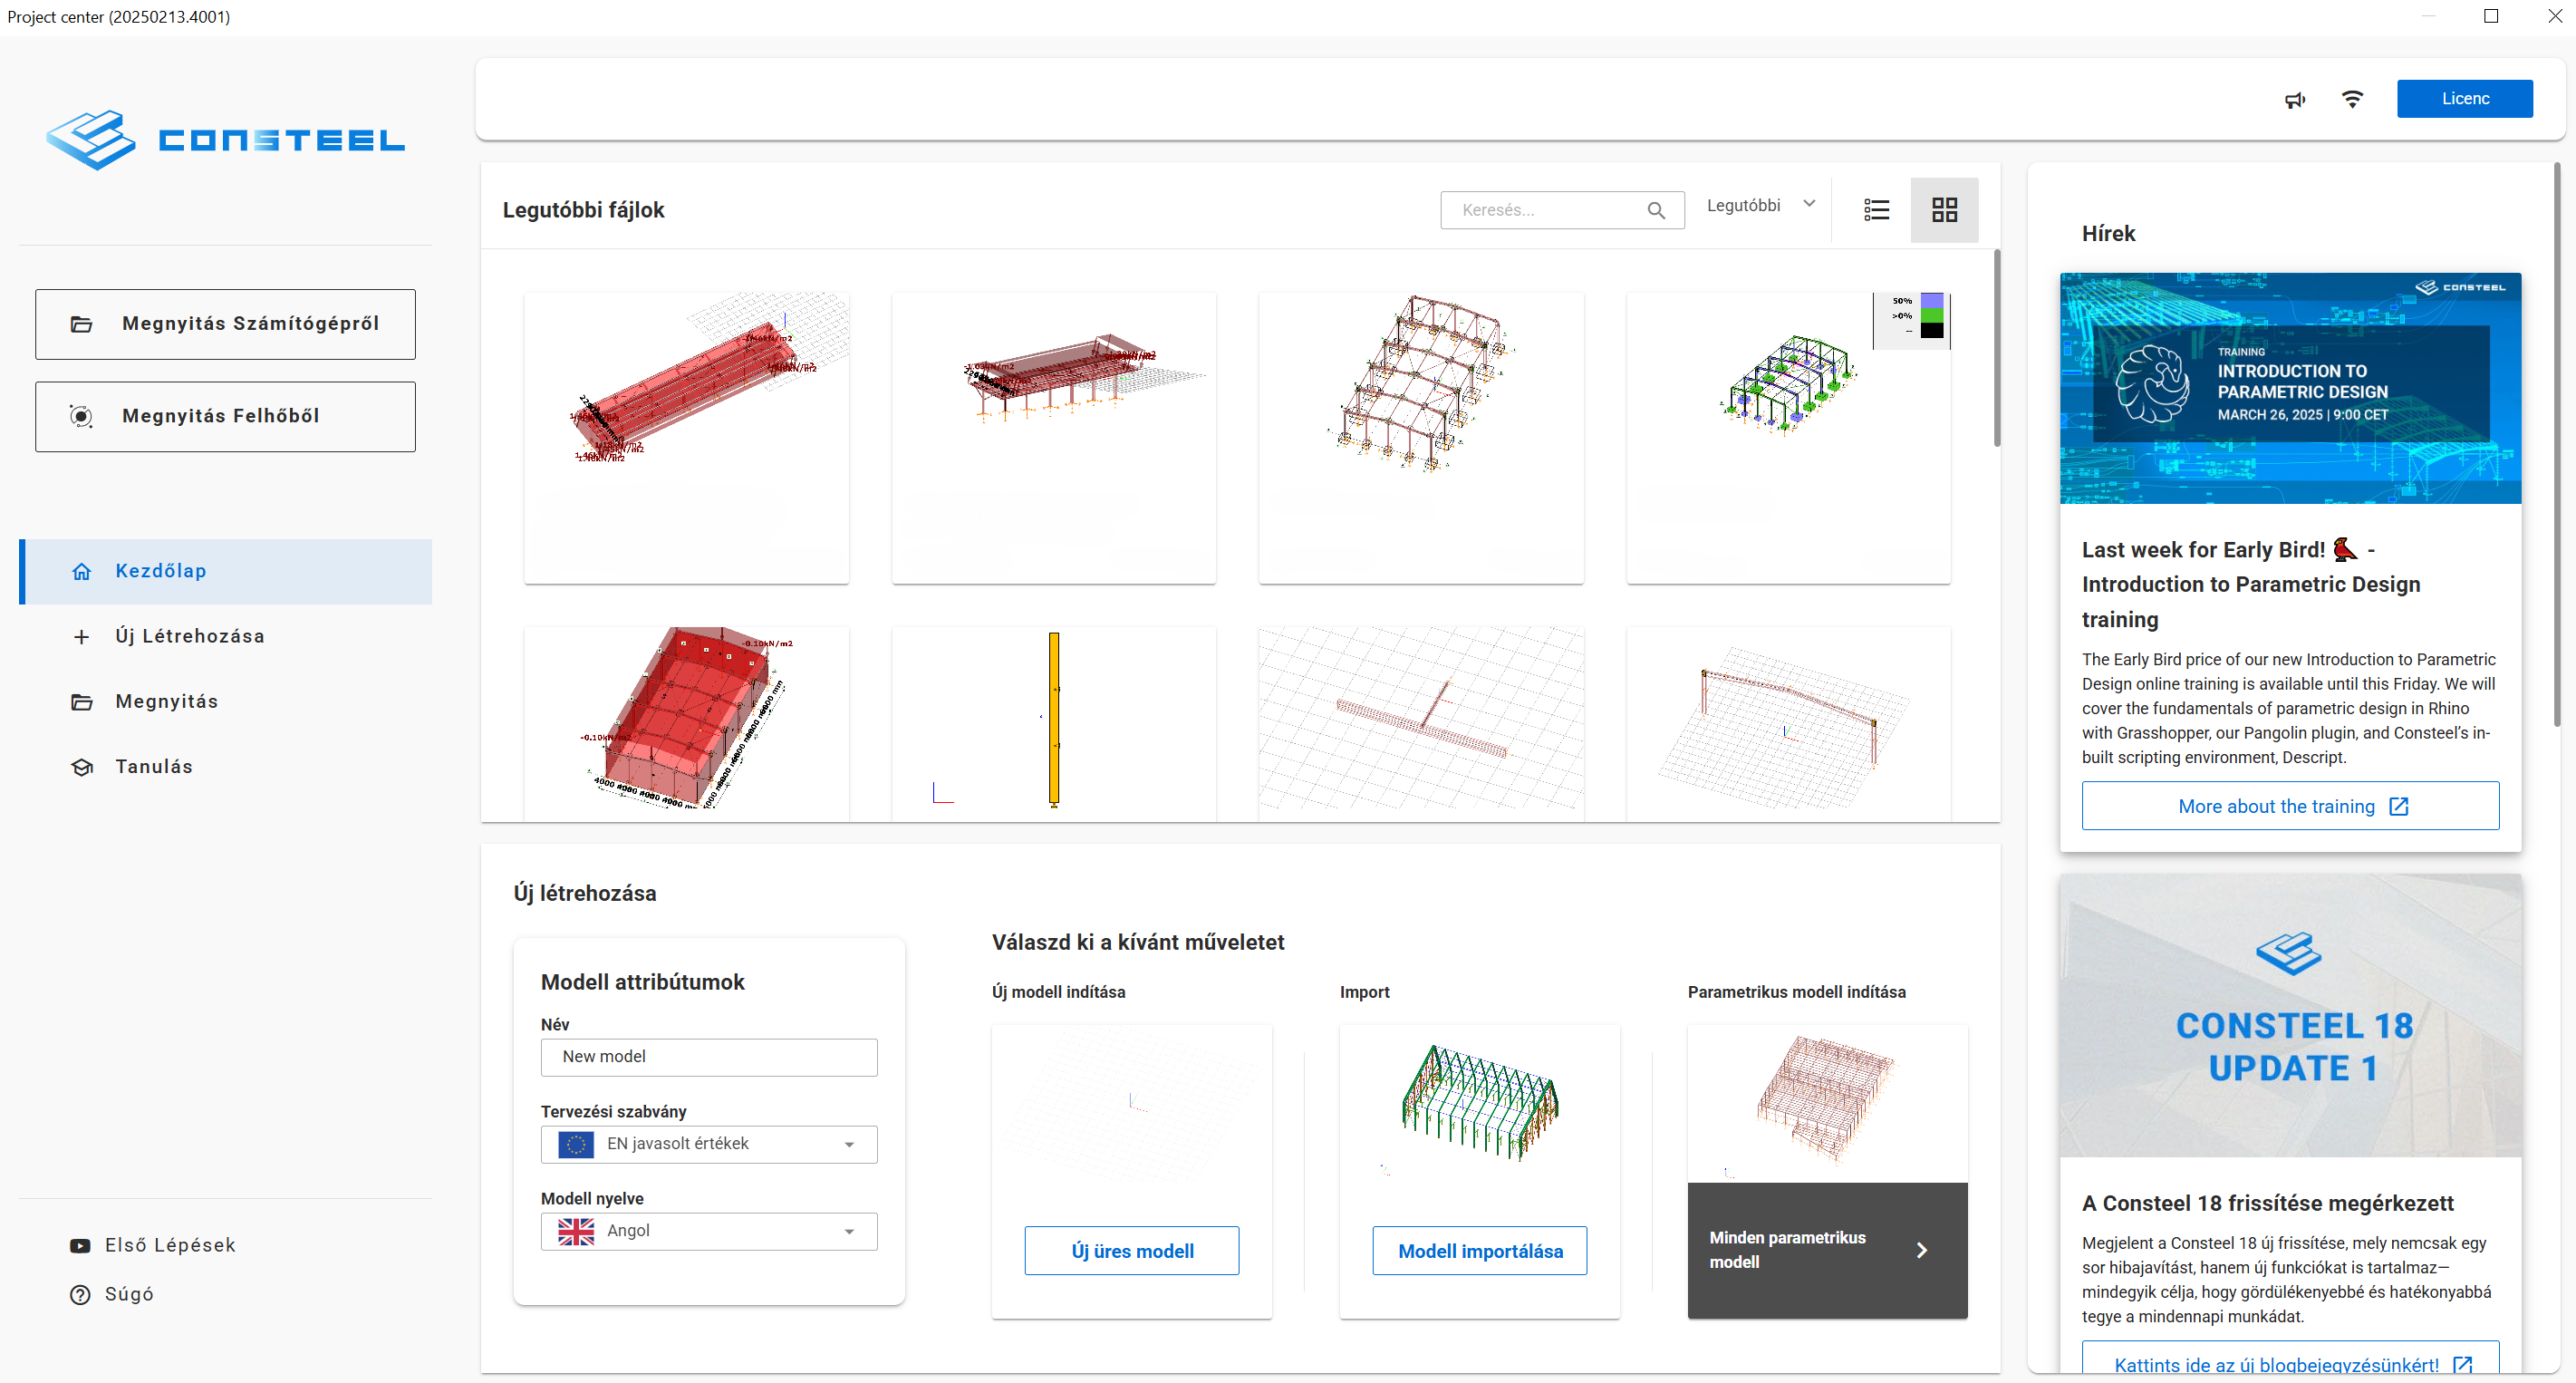The width and height of the screenshot is (2576, 1383).
Task: Click the cloud icon in Megnyitás Felhőből
Action: [x=82, y=416]
